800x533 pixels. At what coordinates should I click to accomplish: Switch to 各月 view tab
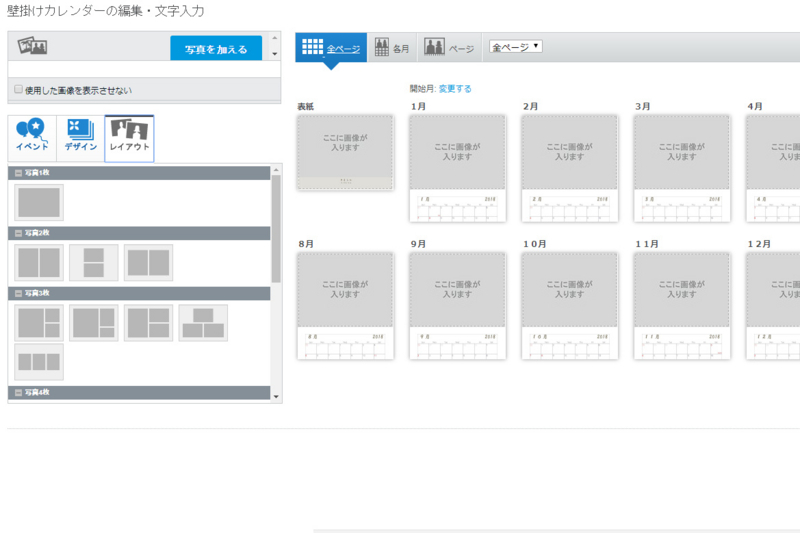pyautogui.click(x=392, y=47)
